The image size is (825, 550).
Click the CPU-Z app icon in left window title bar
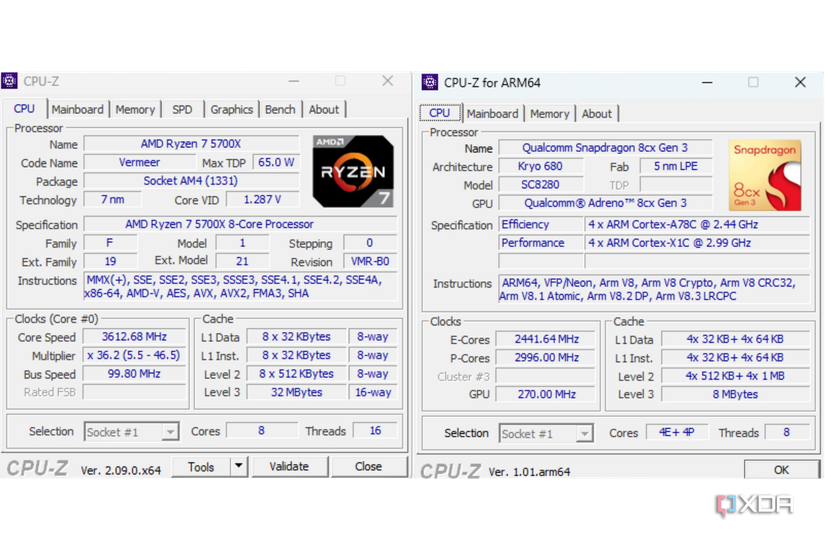coord(9,81)
